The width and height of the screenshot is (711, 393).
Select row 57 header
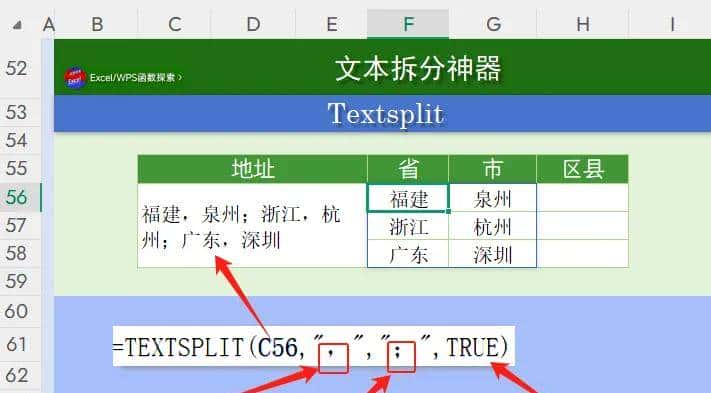click(x=20, y=225)
